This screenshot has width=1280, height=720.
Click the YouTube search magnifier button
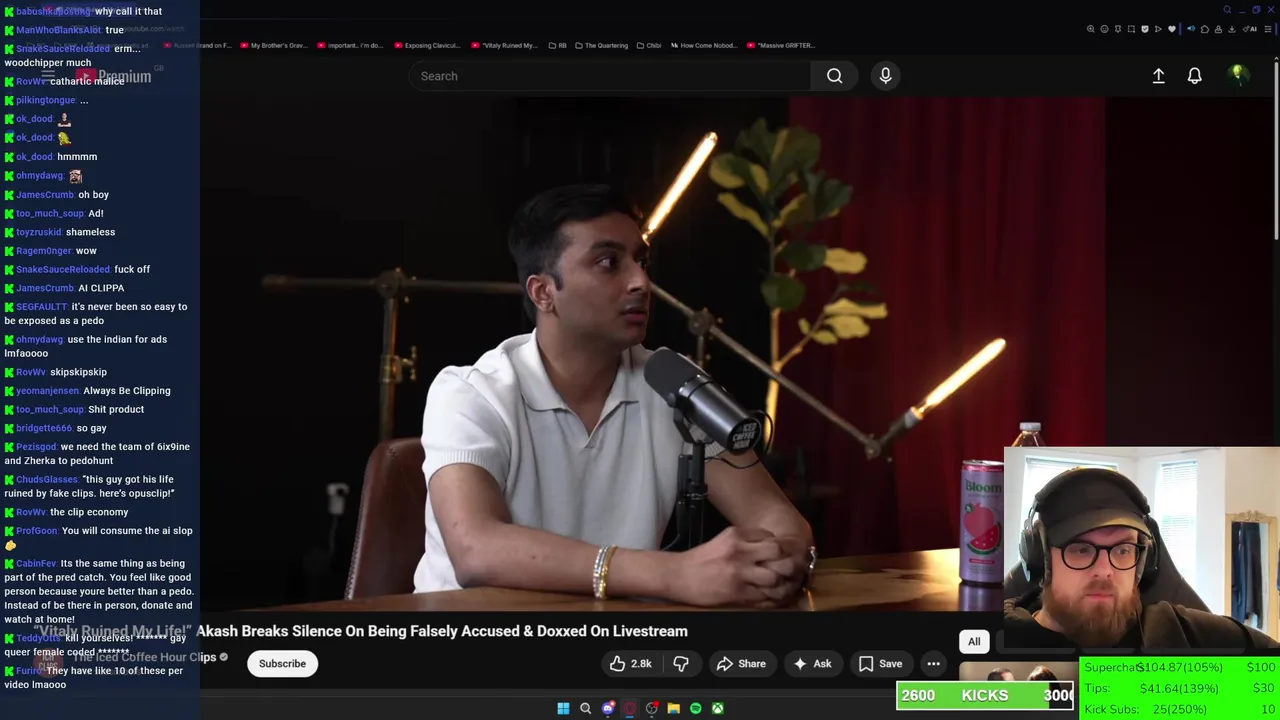pyautogui.click(x=834, y=76)
